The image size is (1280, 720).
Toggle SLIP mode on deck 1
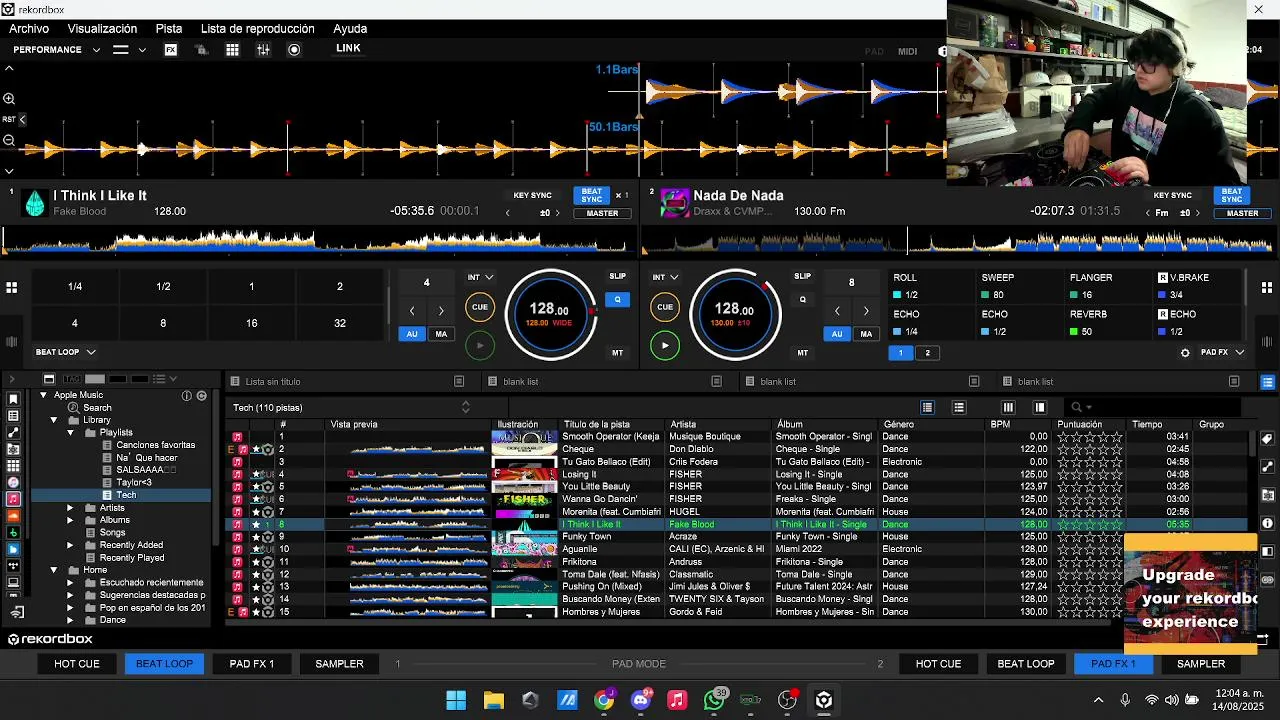pos(618,276)
